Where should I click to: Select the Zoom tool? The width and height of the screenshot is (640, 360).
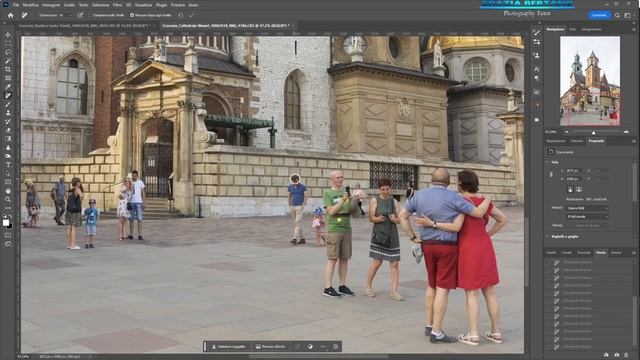8,199
